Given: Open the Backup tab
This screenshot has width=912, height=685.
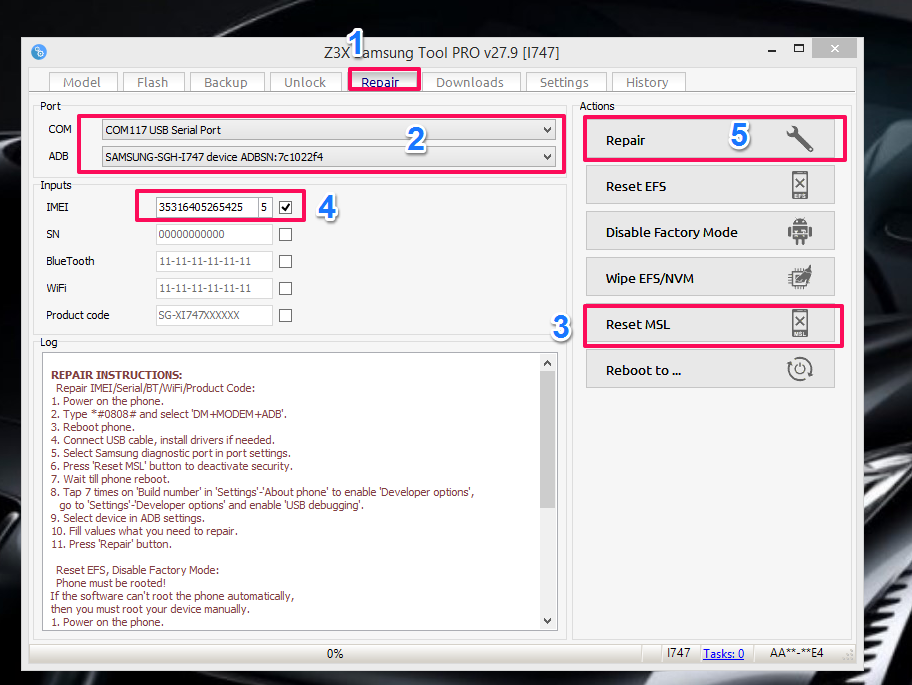Looking at the screenshot, I should (x=226, y=83).
